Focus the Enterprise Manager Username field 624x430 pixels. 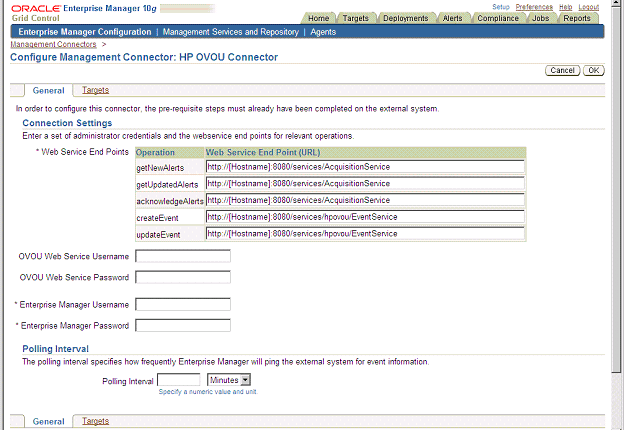click(183, 304)
